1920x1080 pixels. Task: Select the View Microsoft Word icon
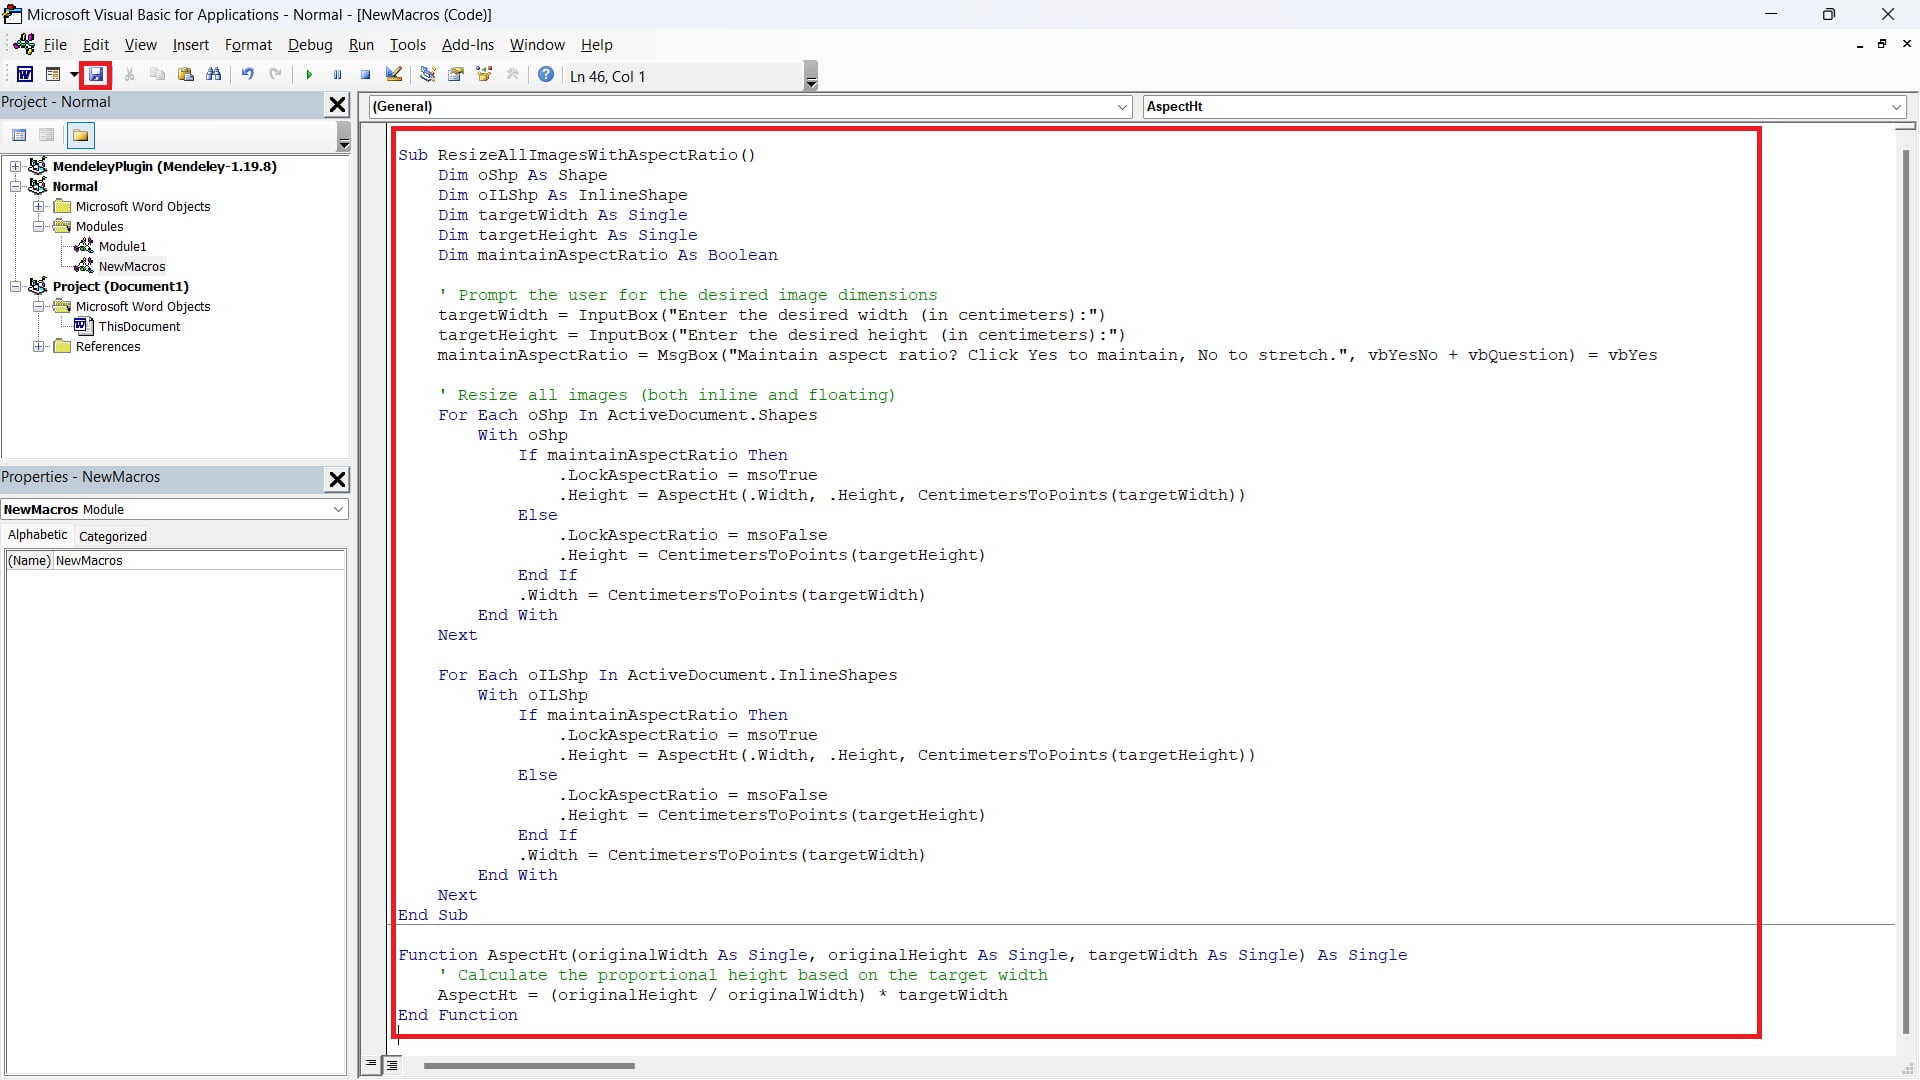pos(25,74)
